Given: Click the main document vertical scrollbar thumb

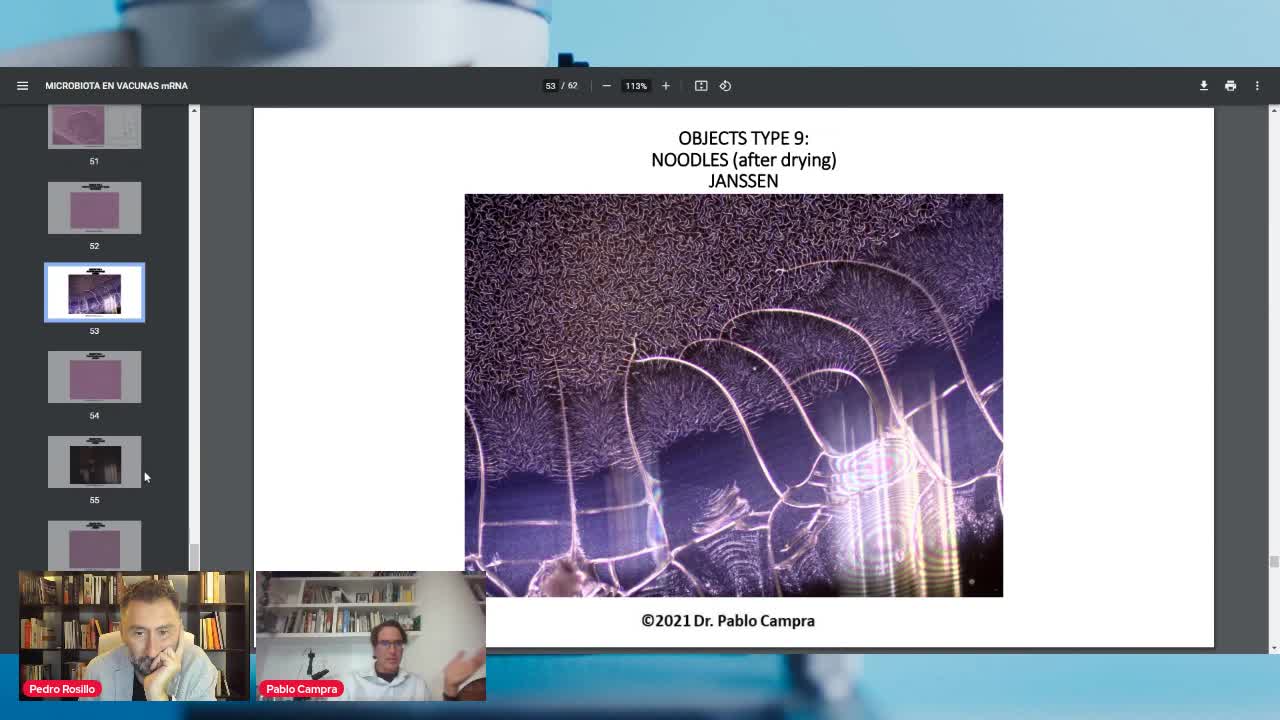Looking at the screenshot, I should coord(1273,562).
